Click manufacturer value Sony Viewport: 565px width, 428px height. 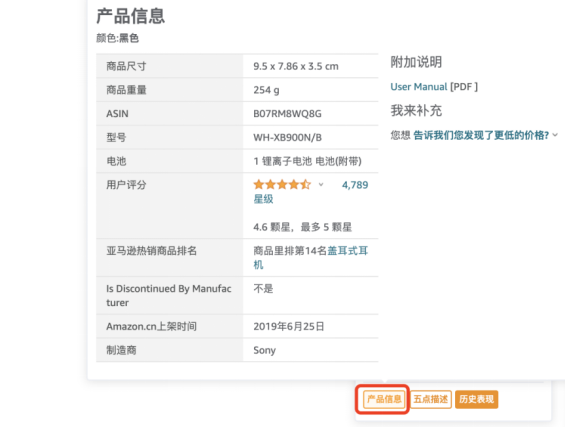point(264,350)
